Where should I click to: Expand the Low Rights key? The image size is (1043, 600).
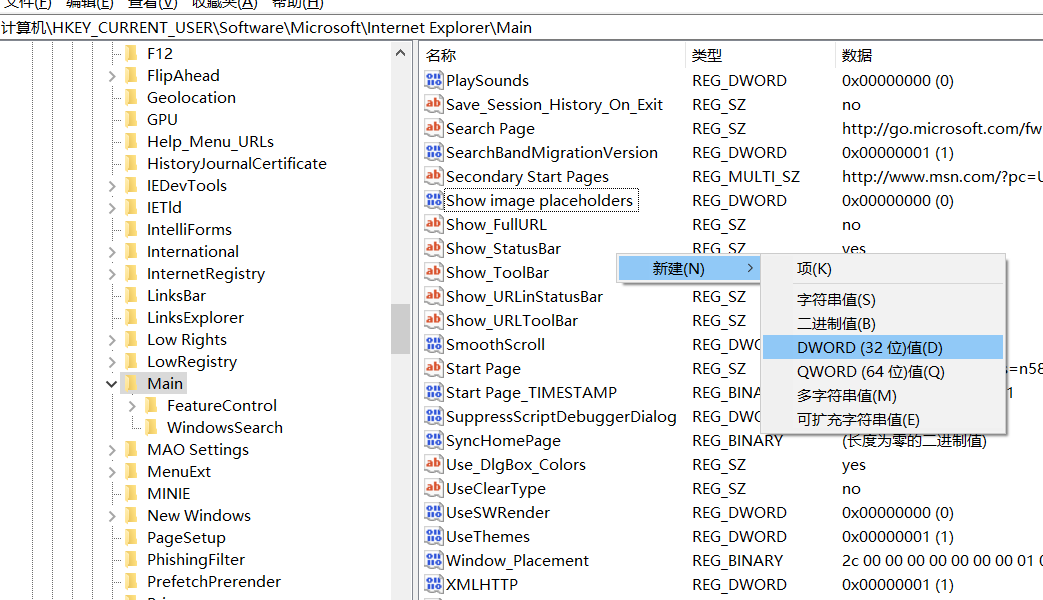tap(112, 339)
